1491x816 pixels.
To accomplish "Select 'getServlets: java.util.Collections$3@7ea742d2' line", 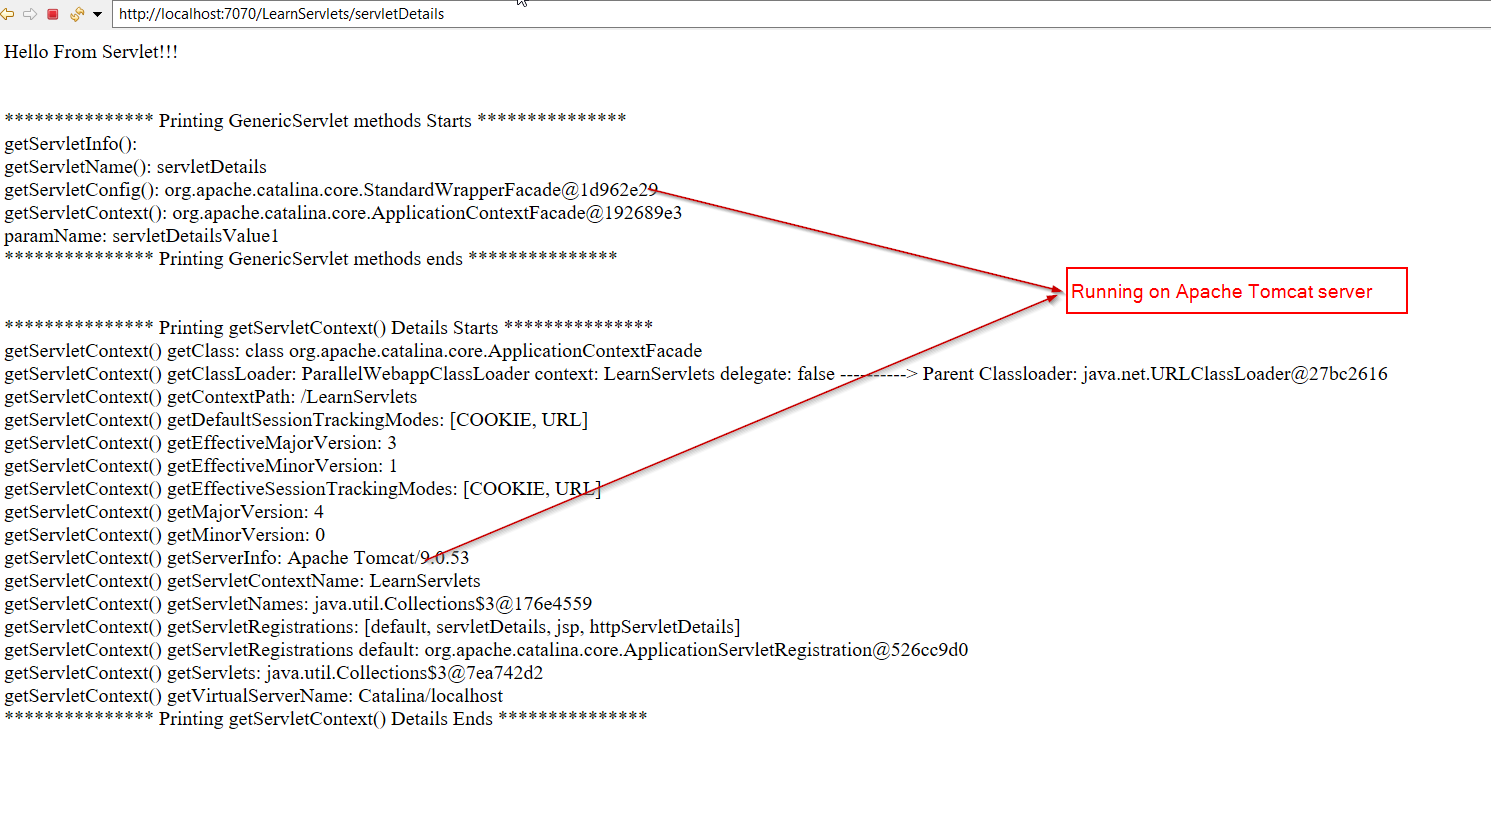I will click(274, 673).
